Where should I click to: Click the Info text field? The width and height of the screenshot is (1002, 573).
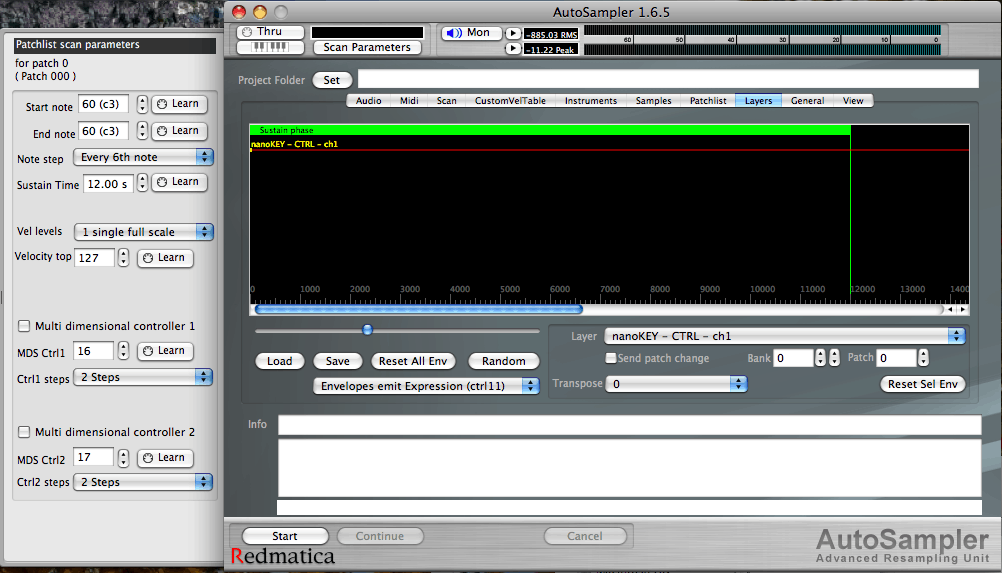pos(629,425)
